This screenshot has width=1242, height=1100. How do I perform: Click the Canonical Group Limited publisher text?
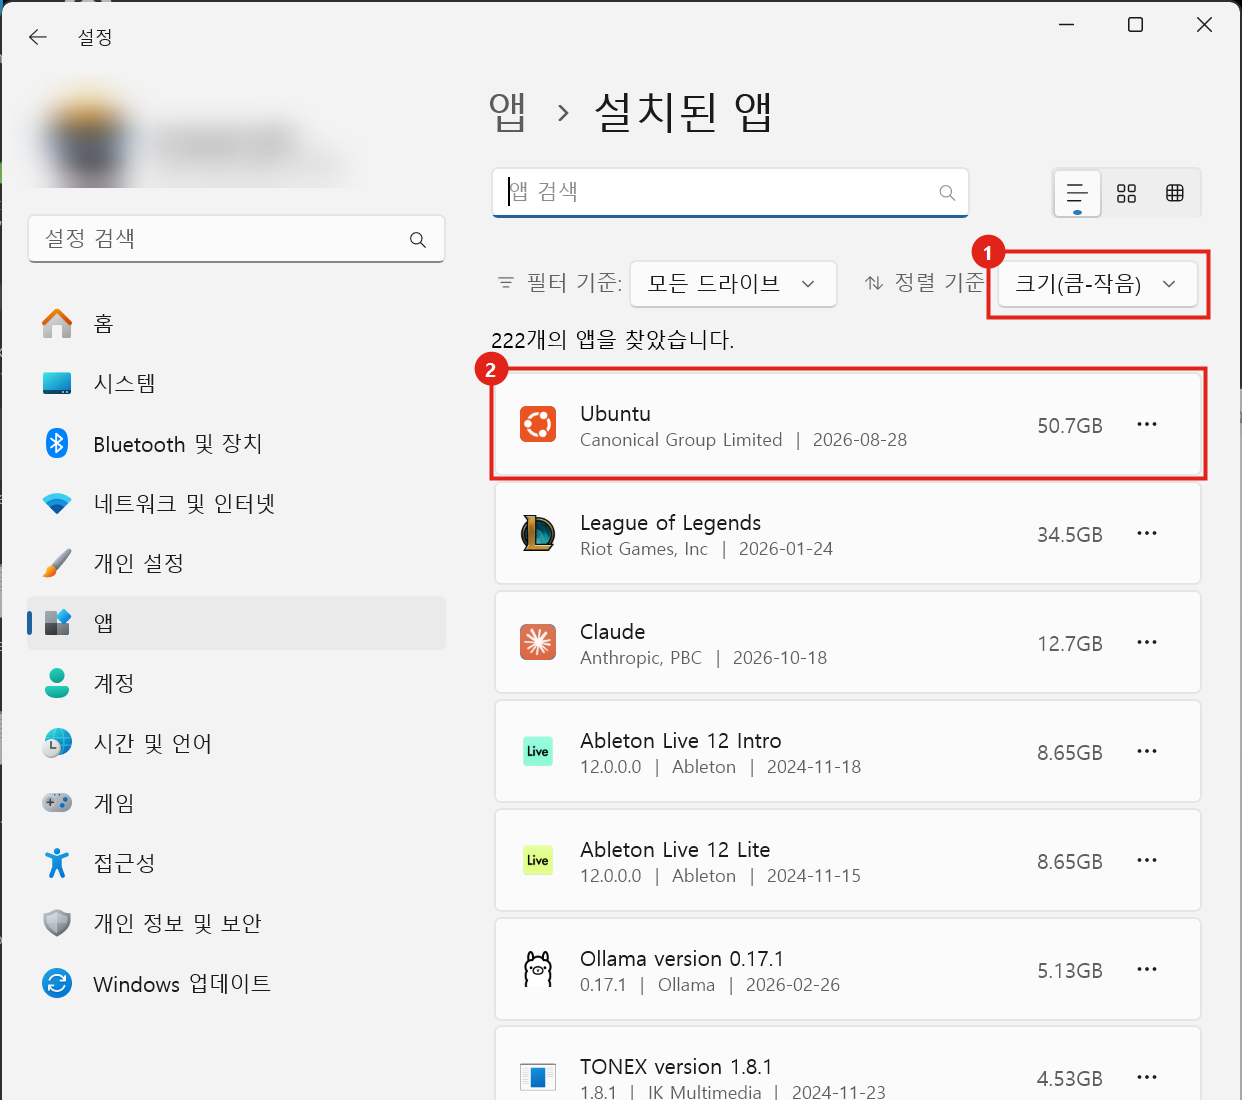coord(681,440)
